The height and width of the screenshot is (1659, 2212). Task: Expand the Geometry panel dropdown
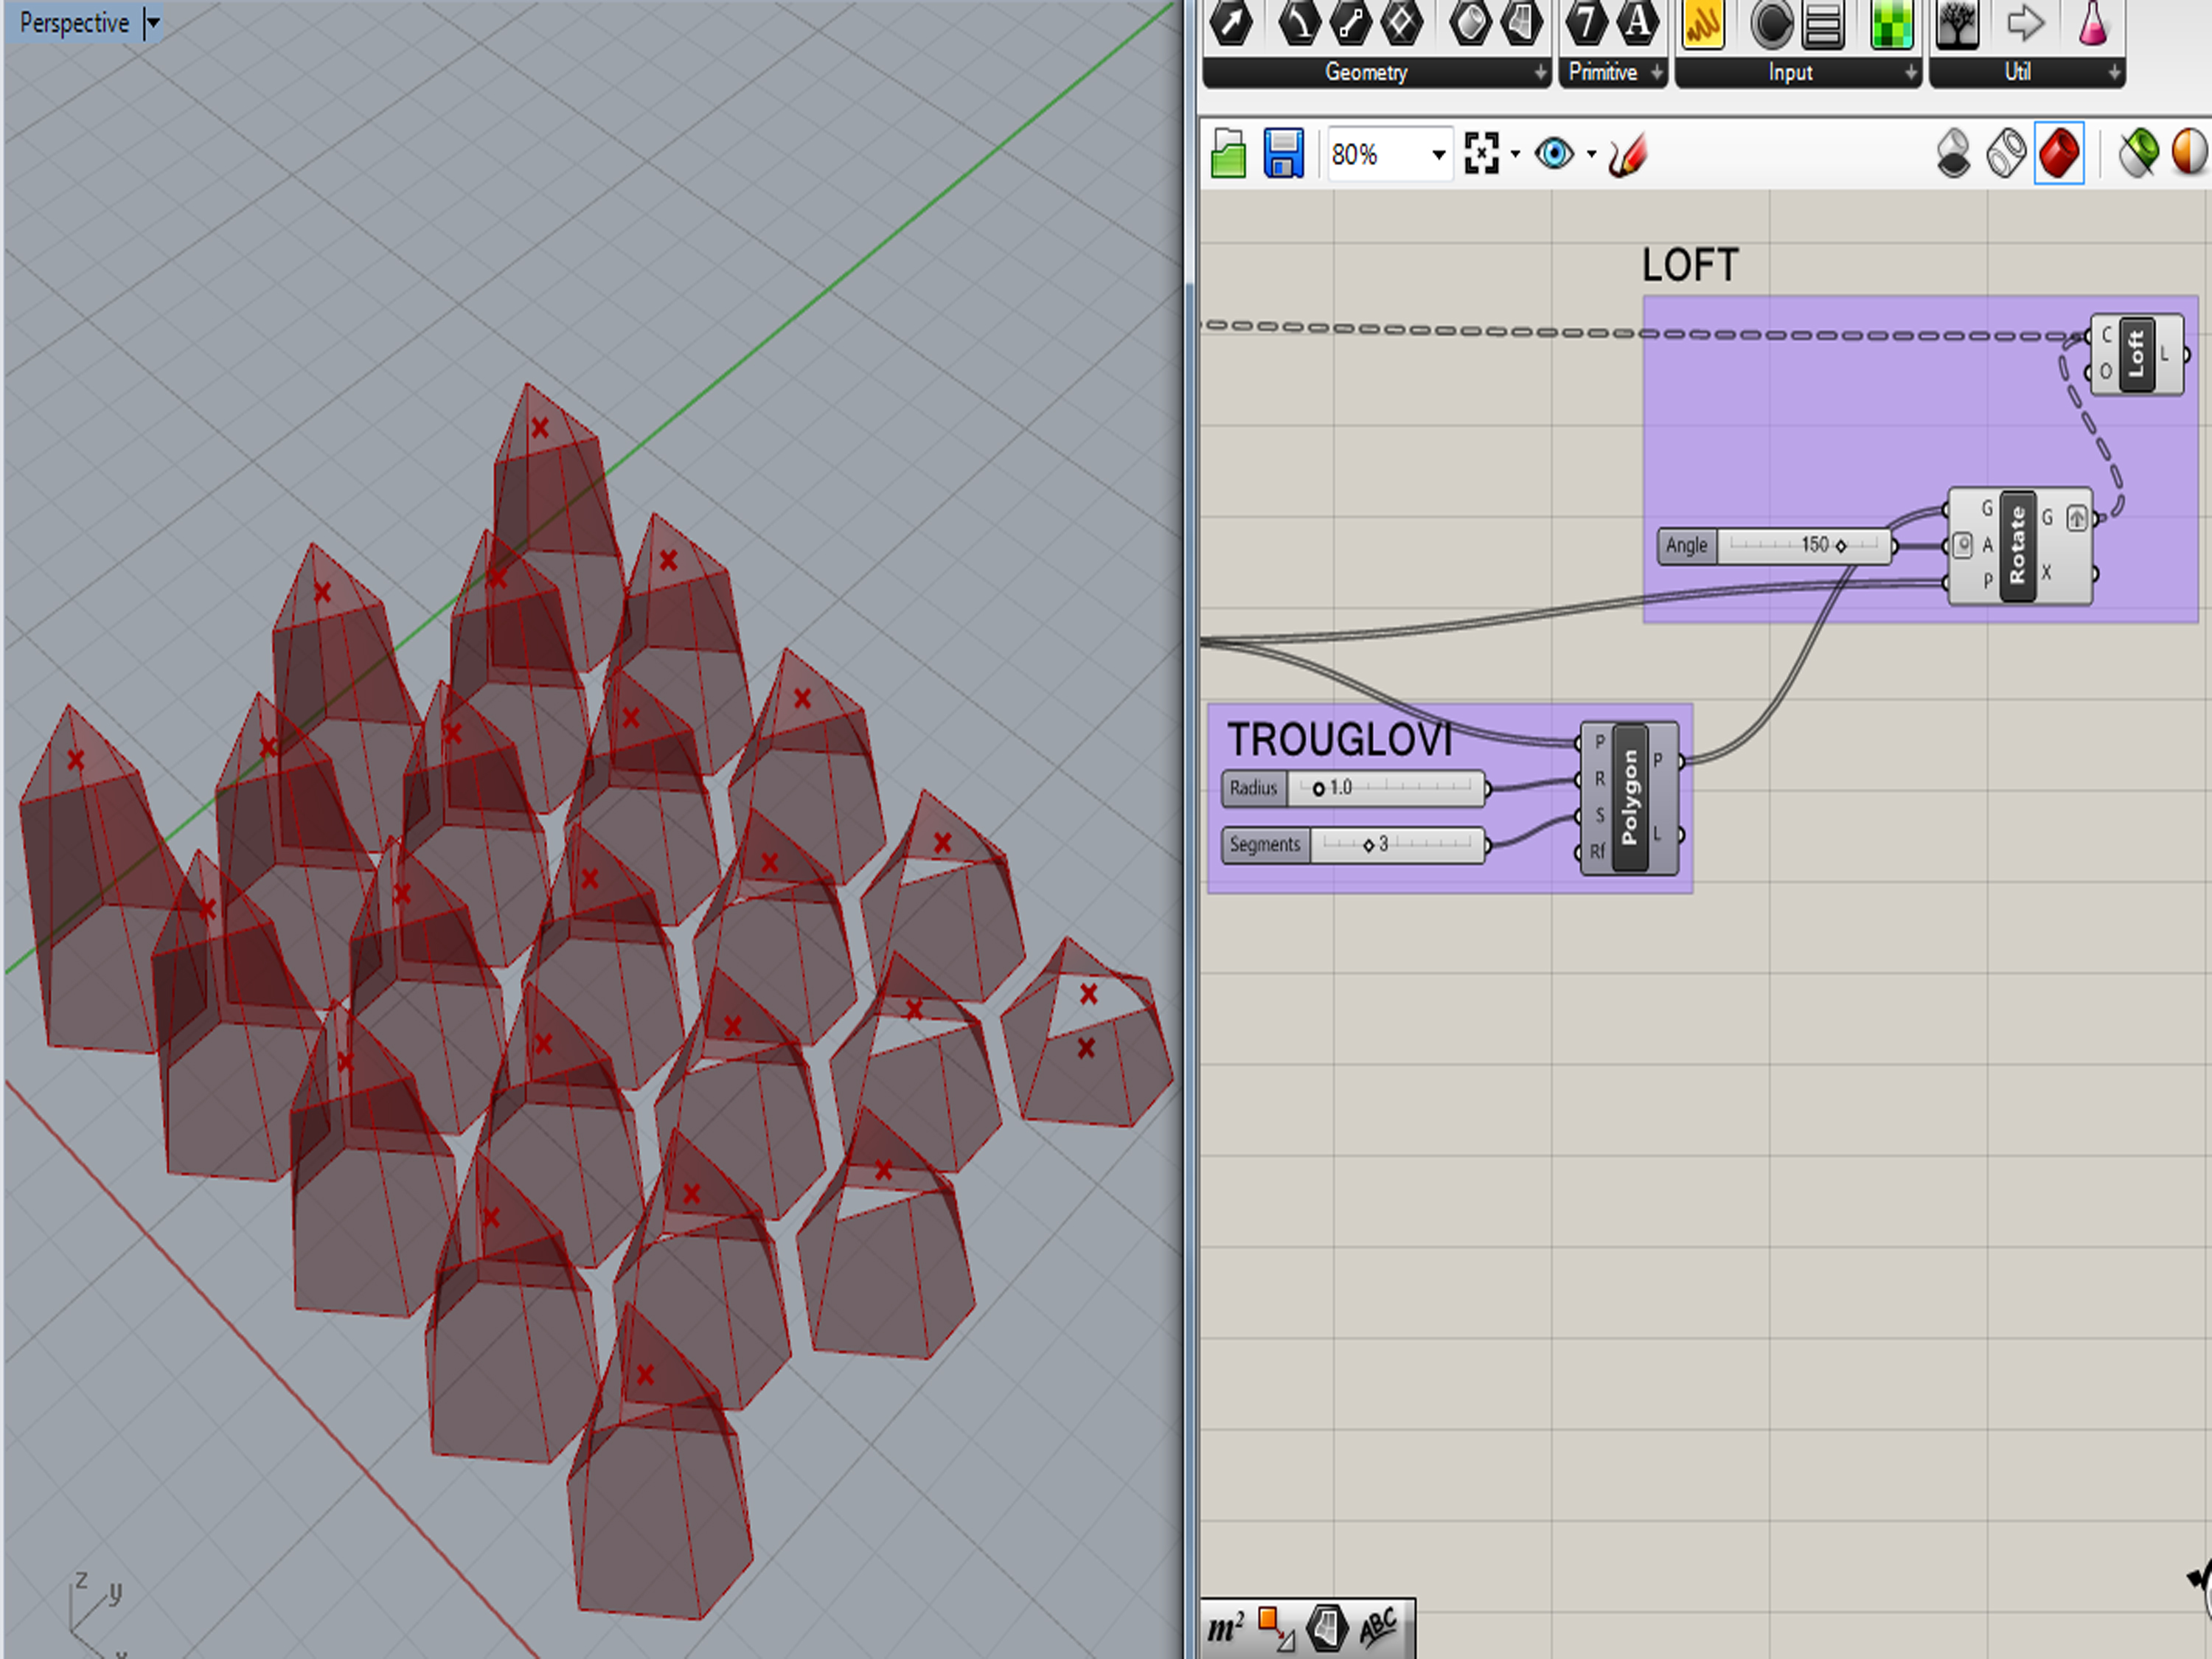1540,72
